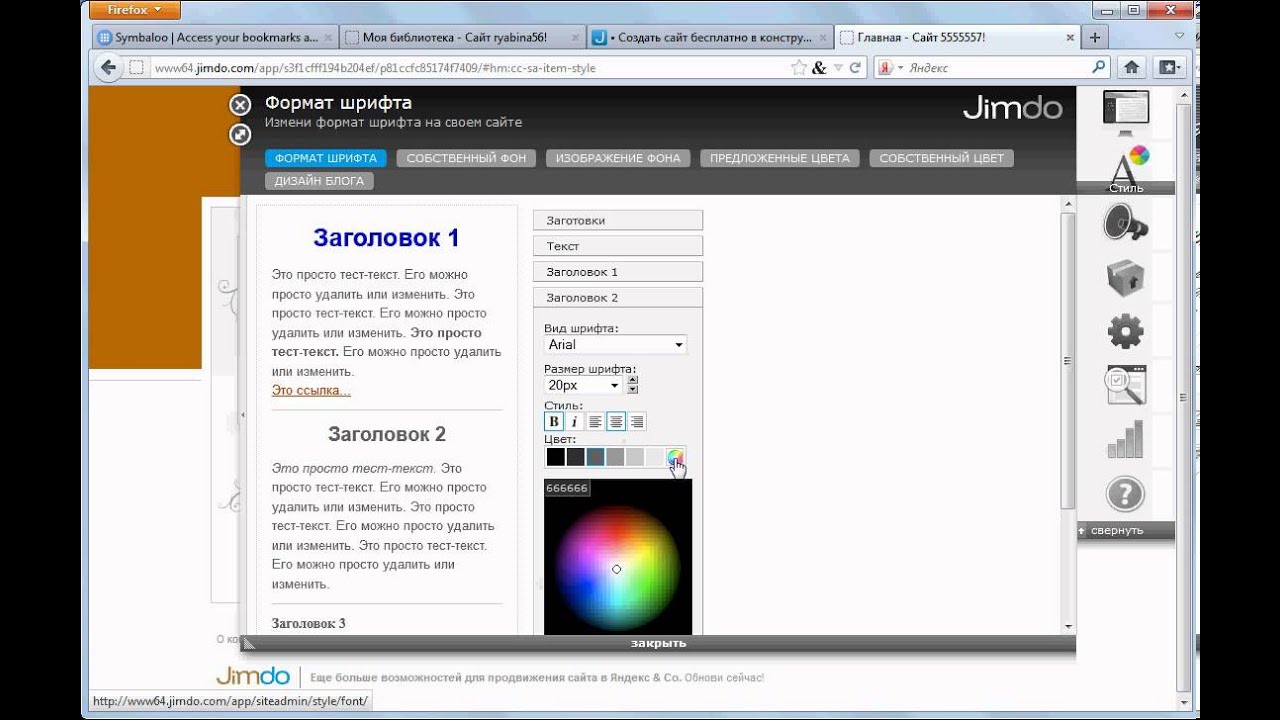Screen dimensions: 1280x720
Task: Pick the near-white color swatch
Action: pyautogui.click(x=655, y=457)
